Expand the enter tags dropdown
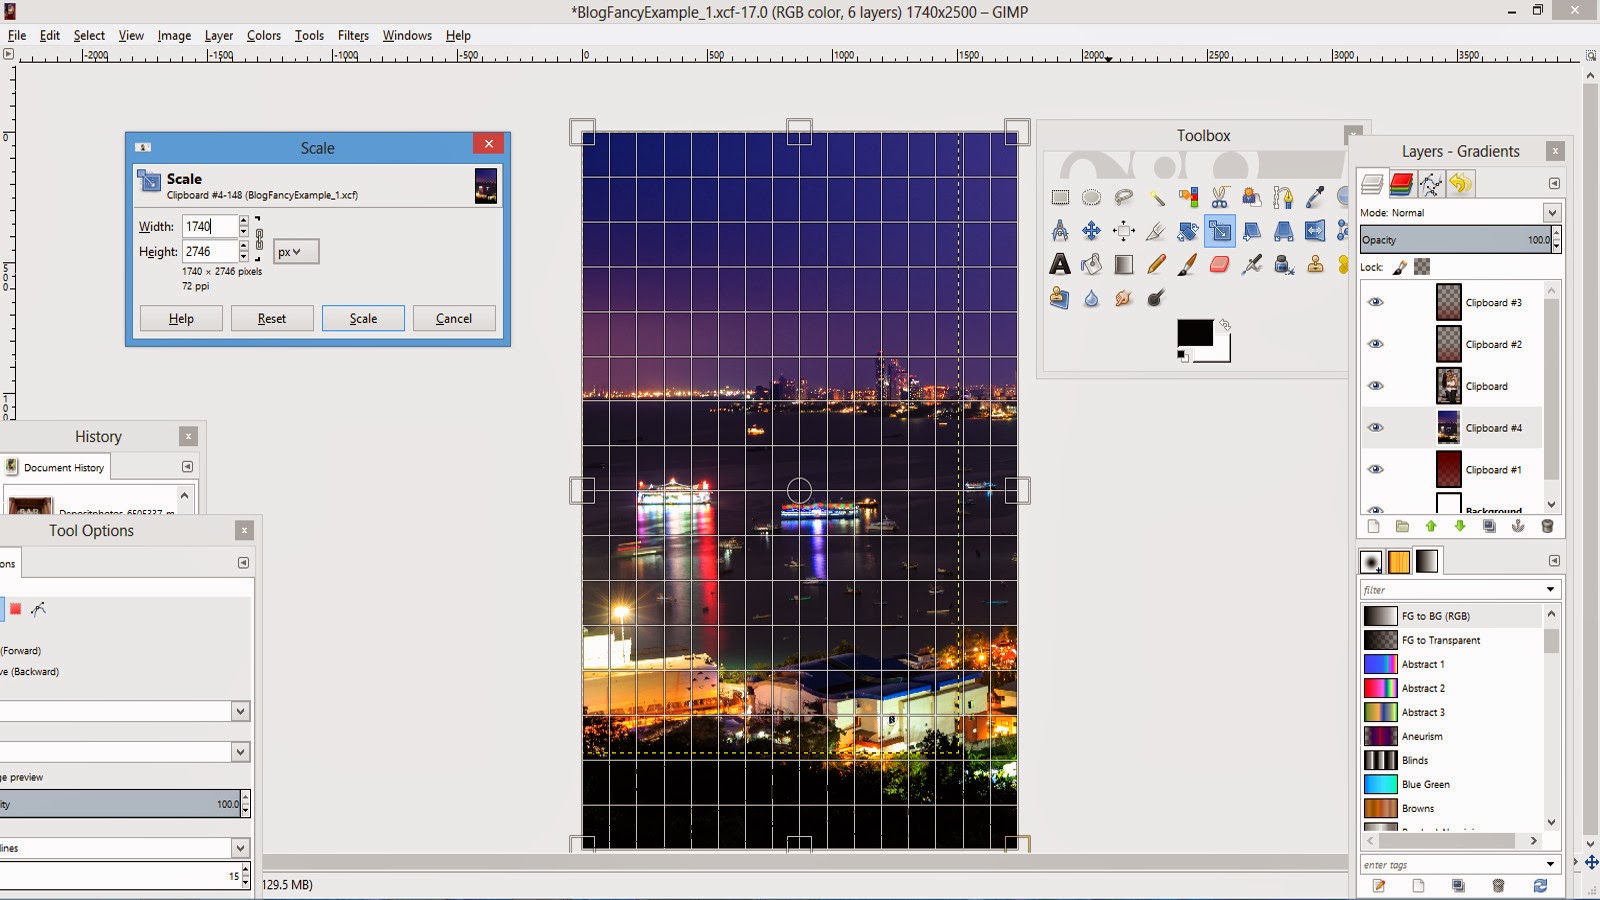 coord(1551,865)
